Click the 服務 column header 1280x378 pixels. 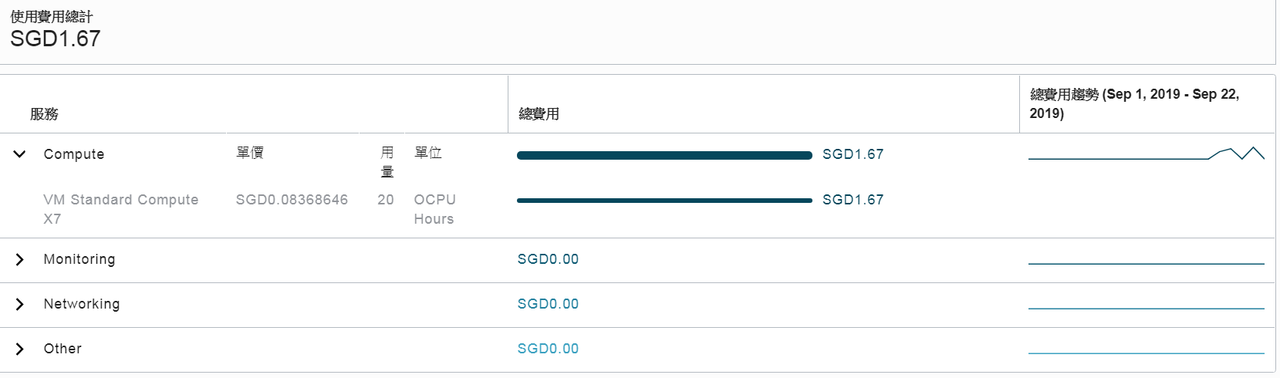point(44,115)
